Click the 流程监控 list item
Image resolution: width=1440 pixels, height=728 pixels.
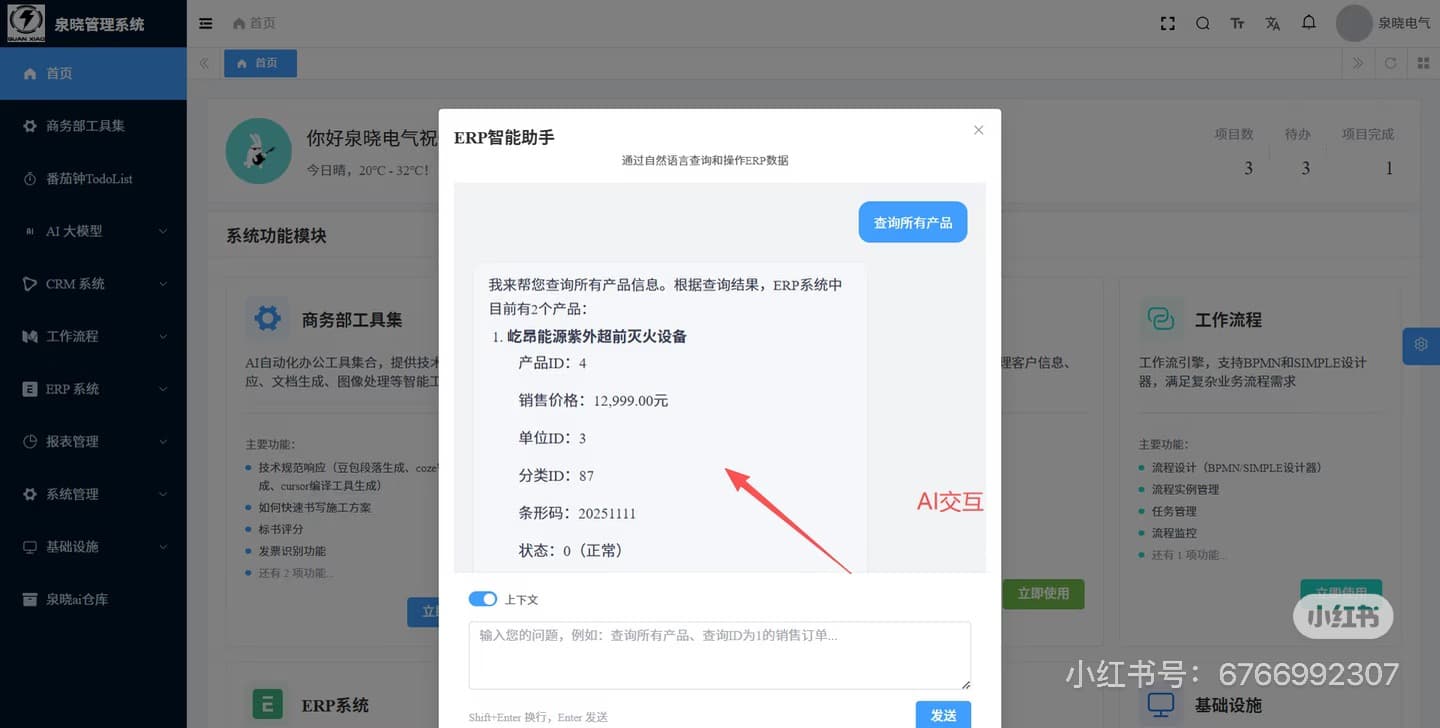pyautogui.click(x=1174, y=533)
